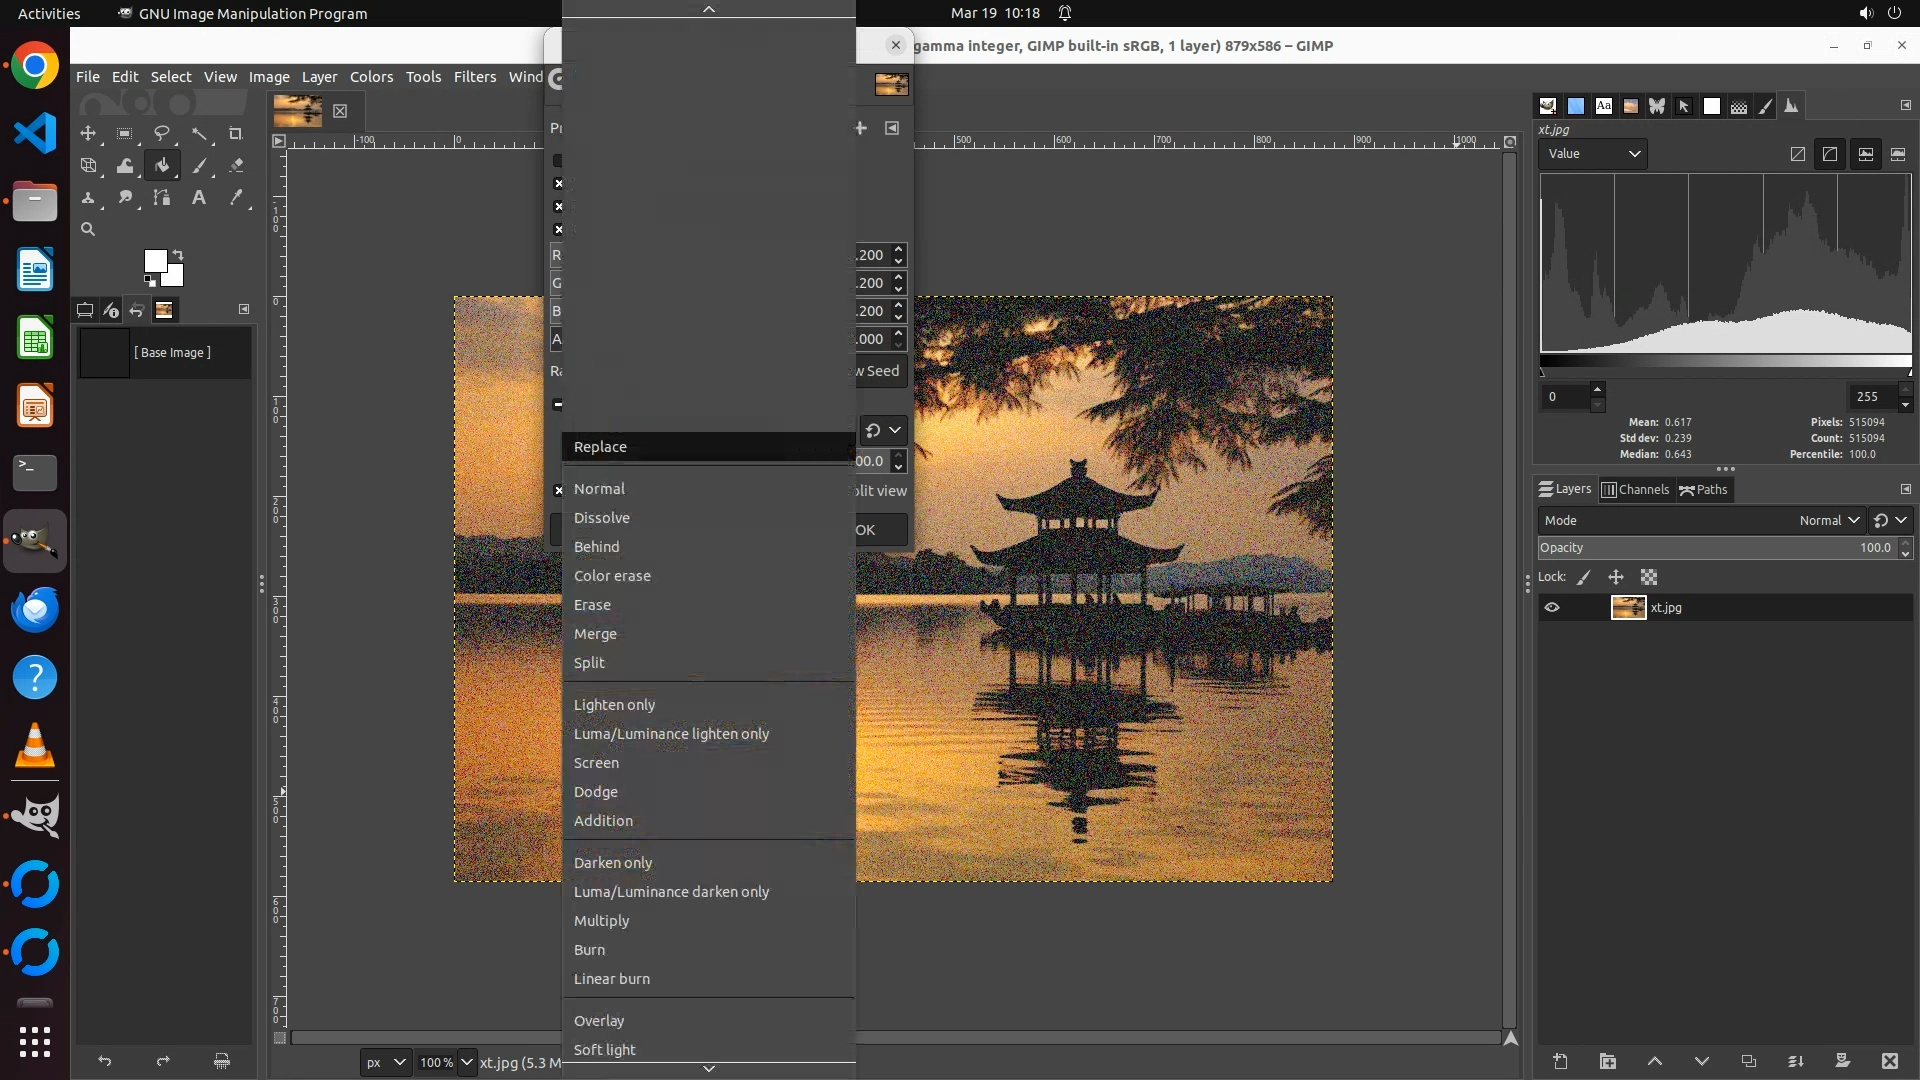Select the Paintbrush tool
Viewport: 1920px width, 1080px height.
(x=199, y=166)
